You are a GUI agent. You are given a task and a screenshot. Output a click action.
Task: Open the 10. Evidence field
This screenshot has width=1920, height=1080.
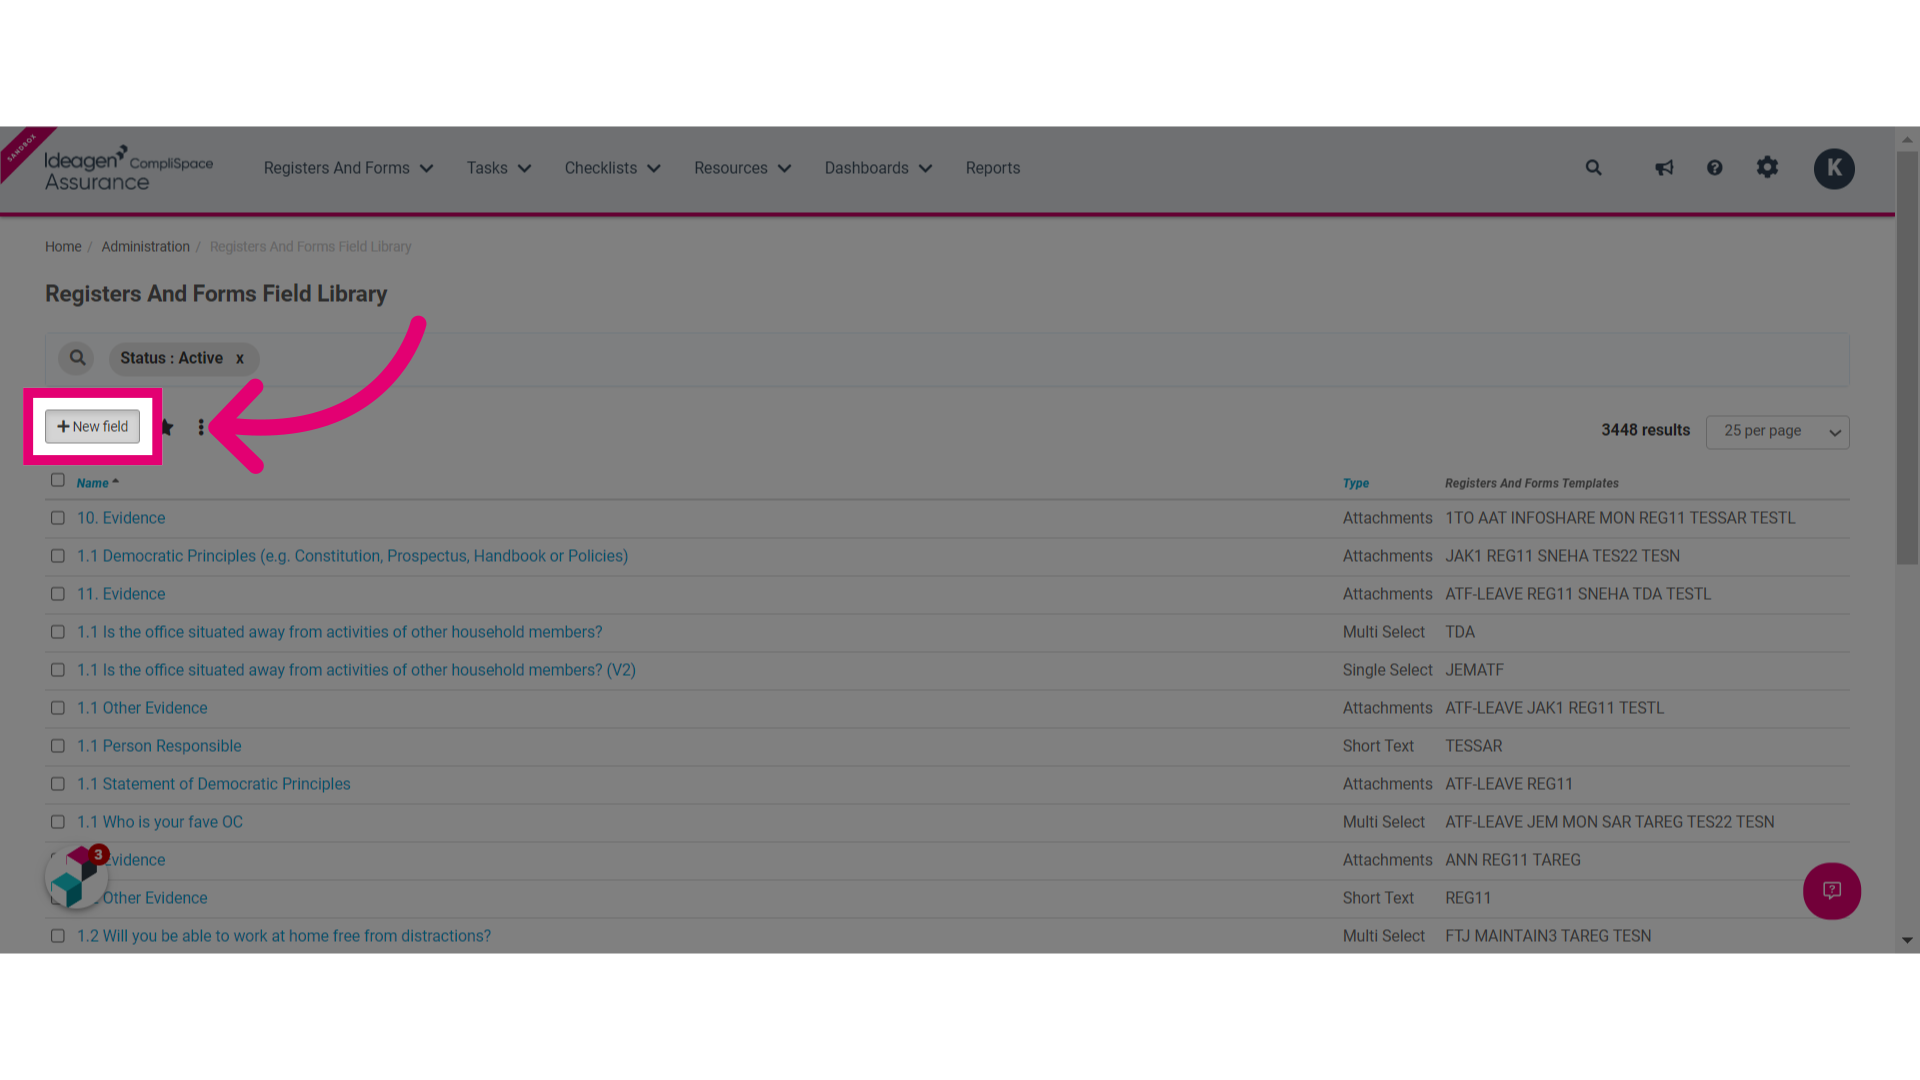point(121,518)
